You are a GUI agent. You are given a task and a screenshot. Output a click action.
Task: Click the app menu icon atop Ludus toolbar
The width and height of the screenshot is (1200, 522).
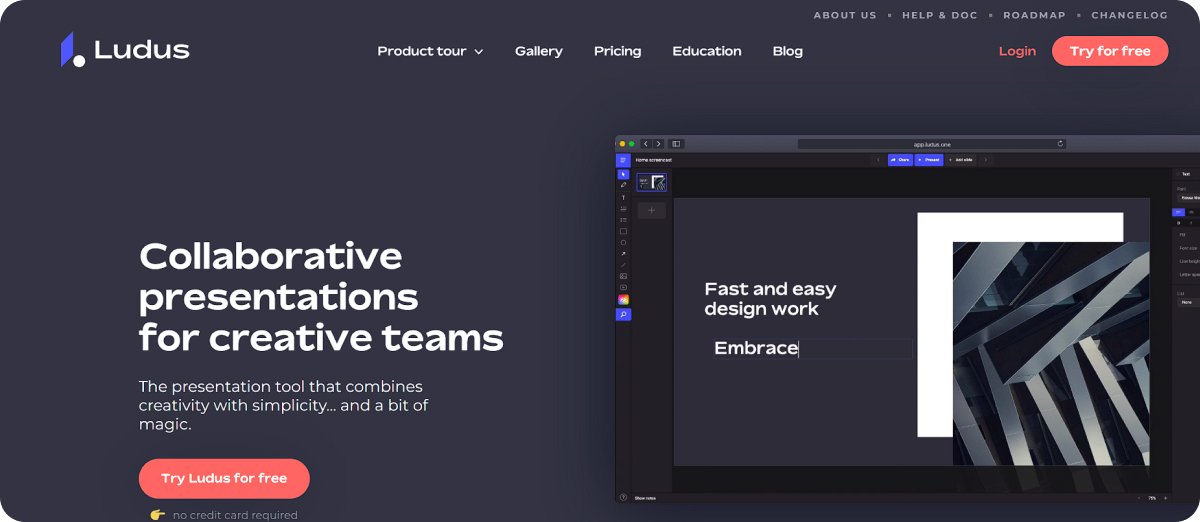pyautogui.click(x=623, y=160)
